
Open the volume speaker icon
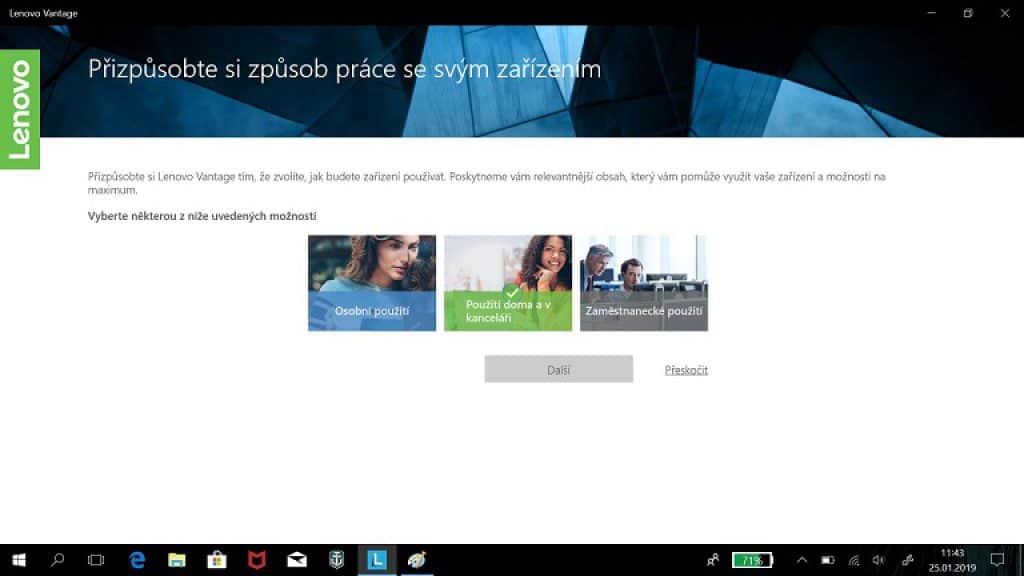point(879,560)
